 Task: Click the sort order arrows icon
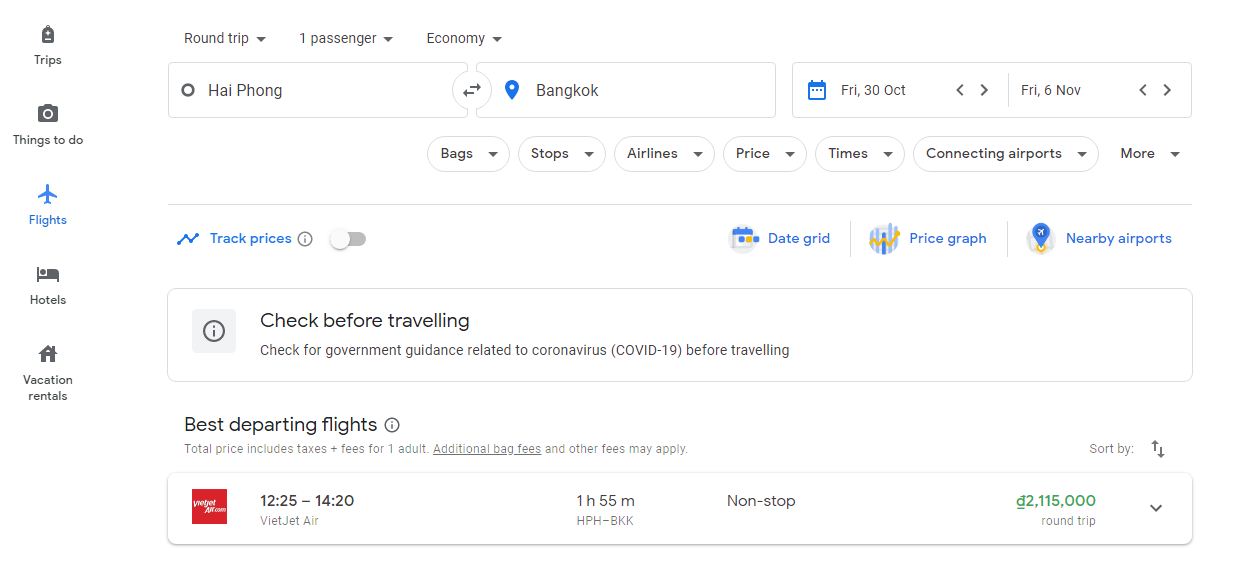pos(1158,449)
